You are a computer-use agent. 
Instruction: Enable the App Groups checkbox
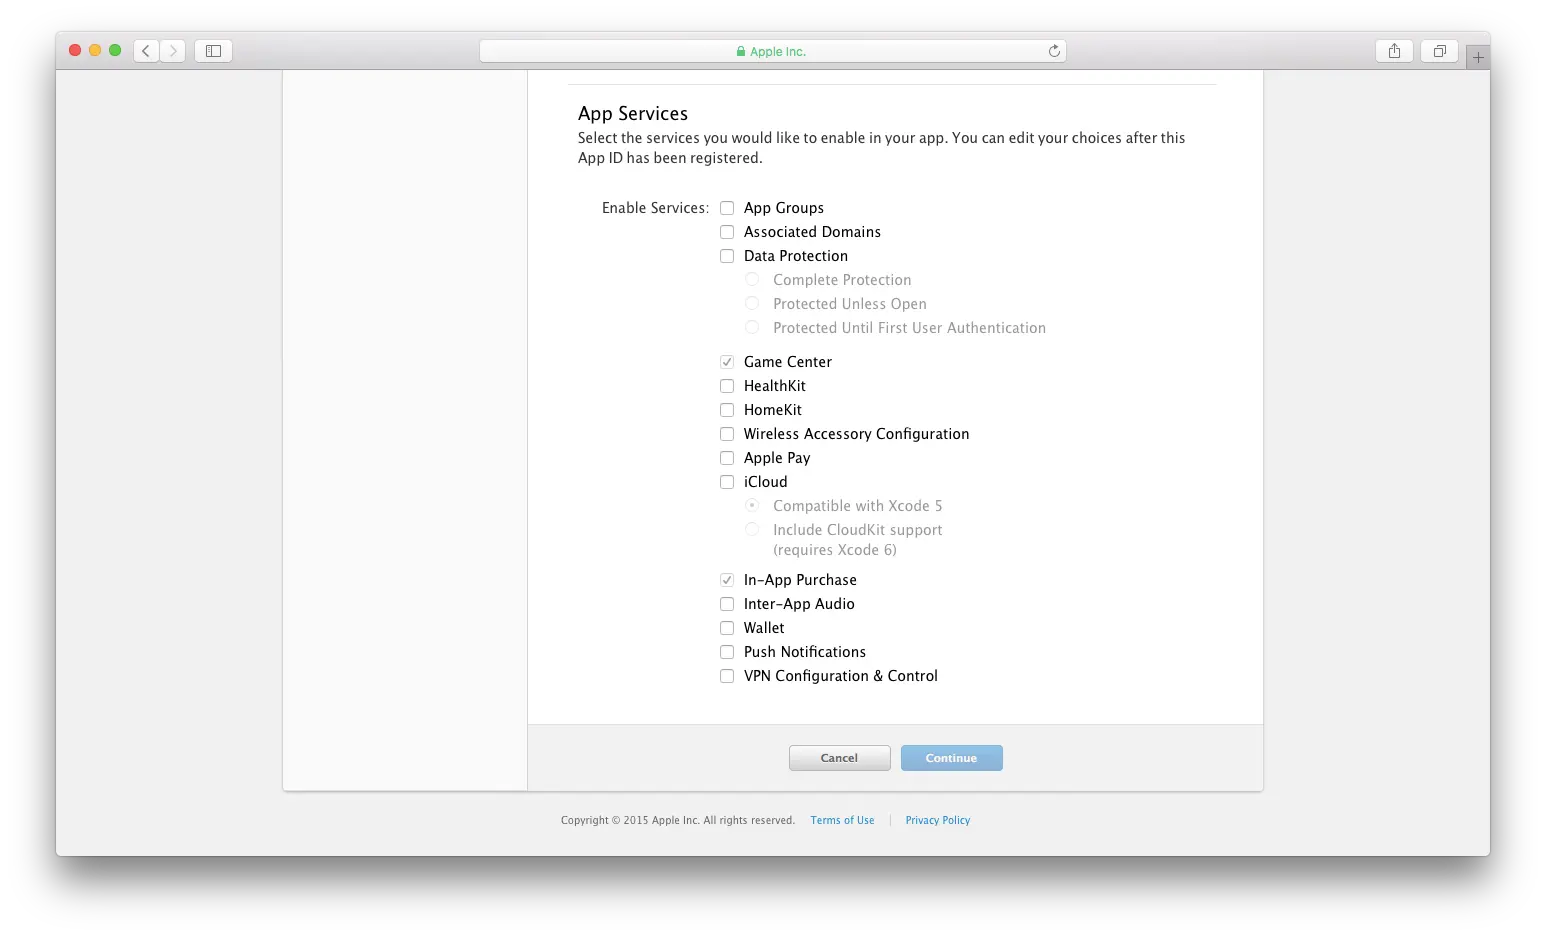coord(727,208)
